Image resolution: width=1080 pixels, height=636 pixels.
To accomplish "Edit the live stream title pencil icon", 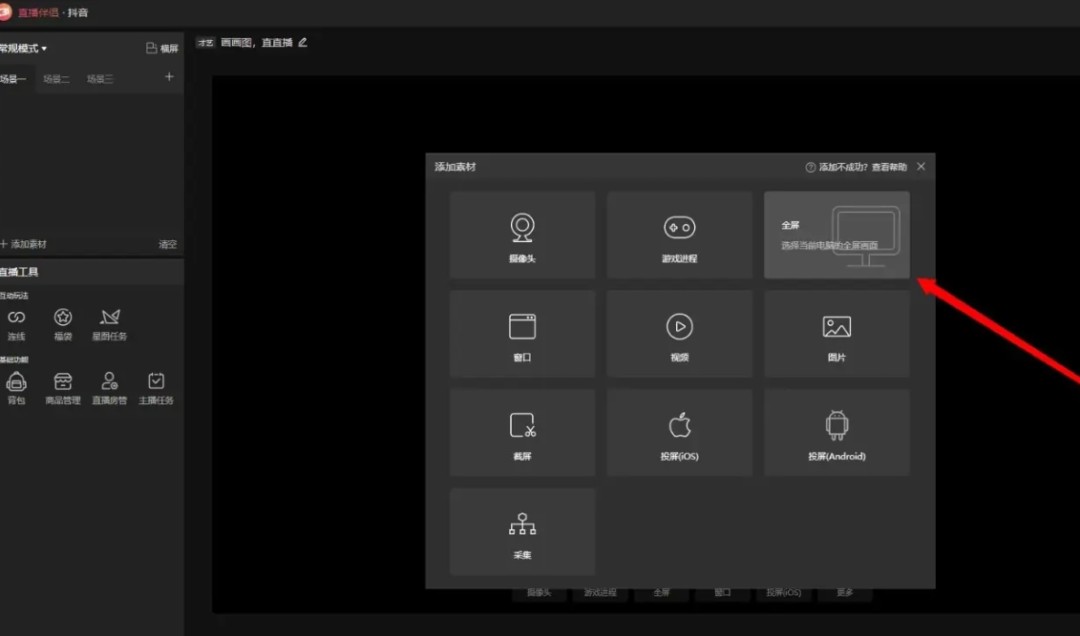I will [x=303, y=43].
